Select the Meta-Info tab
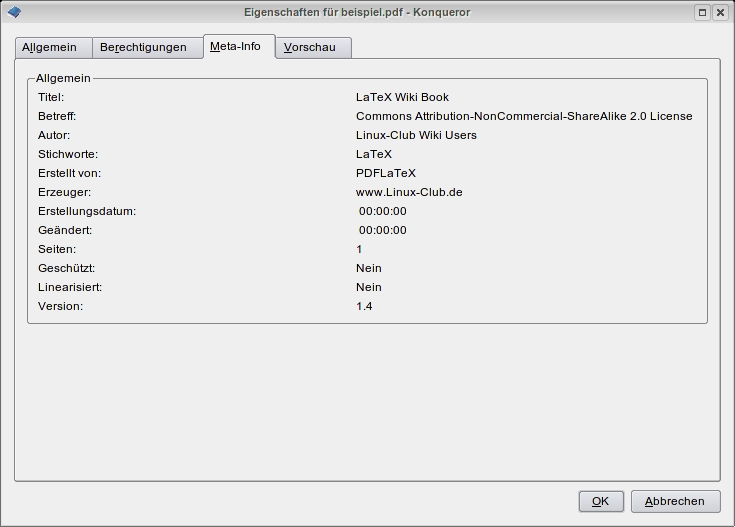735x527 pixels. [239, 46]
